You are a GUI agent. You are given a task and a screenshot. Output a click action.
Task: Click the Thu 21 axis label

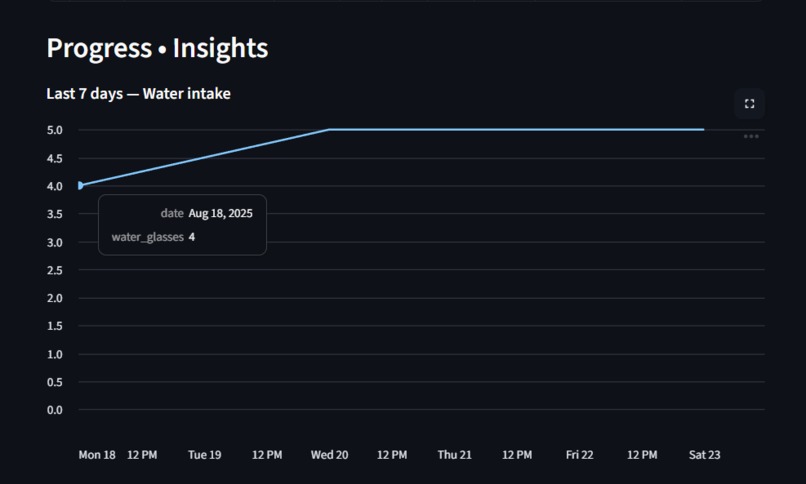pyautogui.click(x=454, y=455)
